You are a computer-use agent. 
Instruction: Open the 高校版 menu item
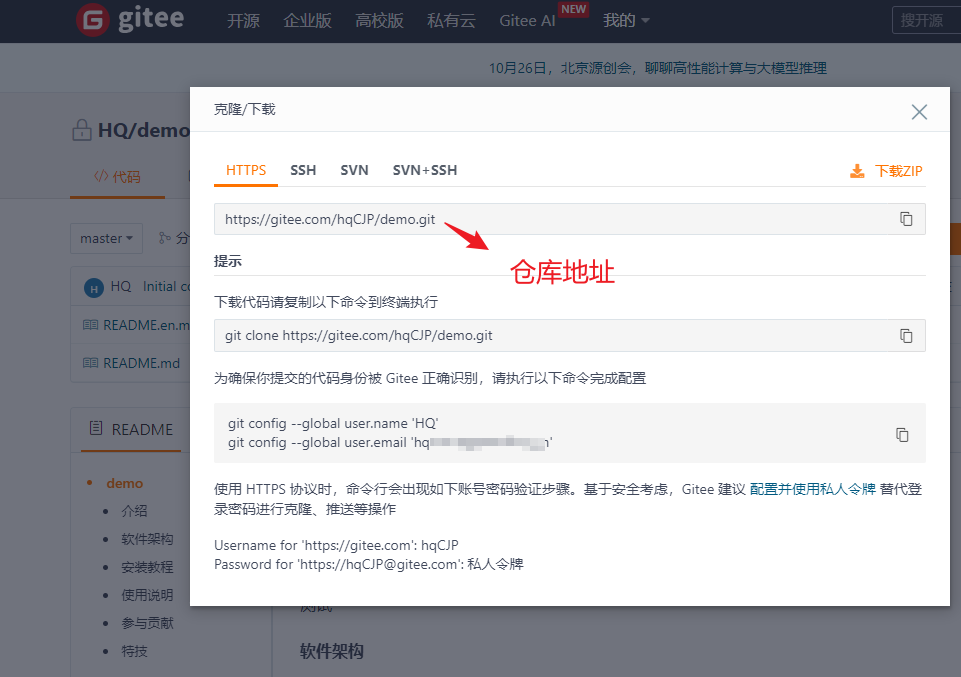click(x=379, y=20)
